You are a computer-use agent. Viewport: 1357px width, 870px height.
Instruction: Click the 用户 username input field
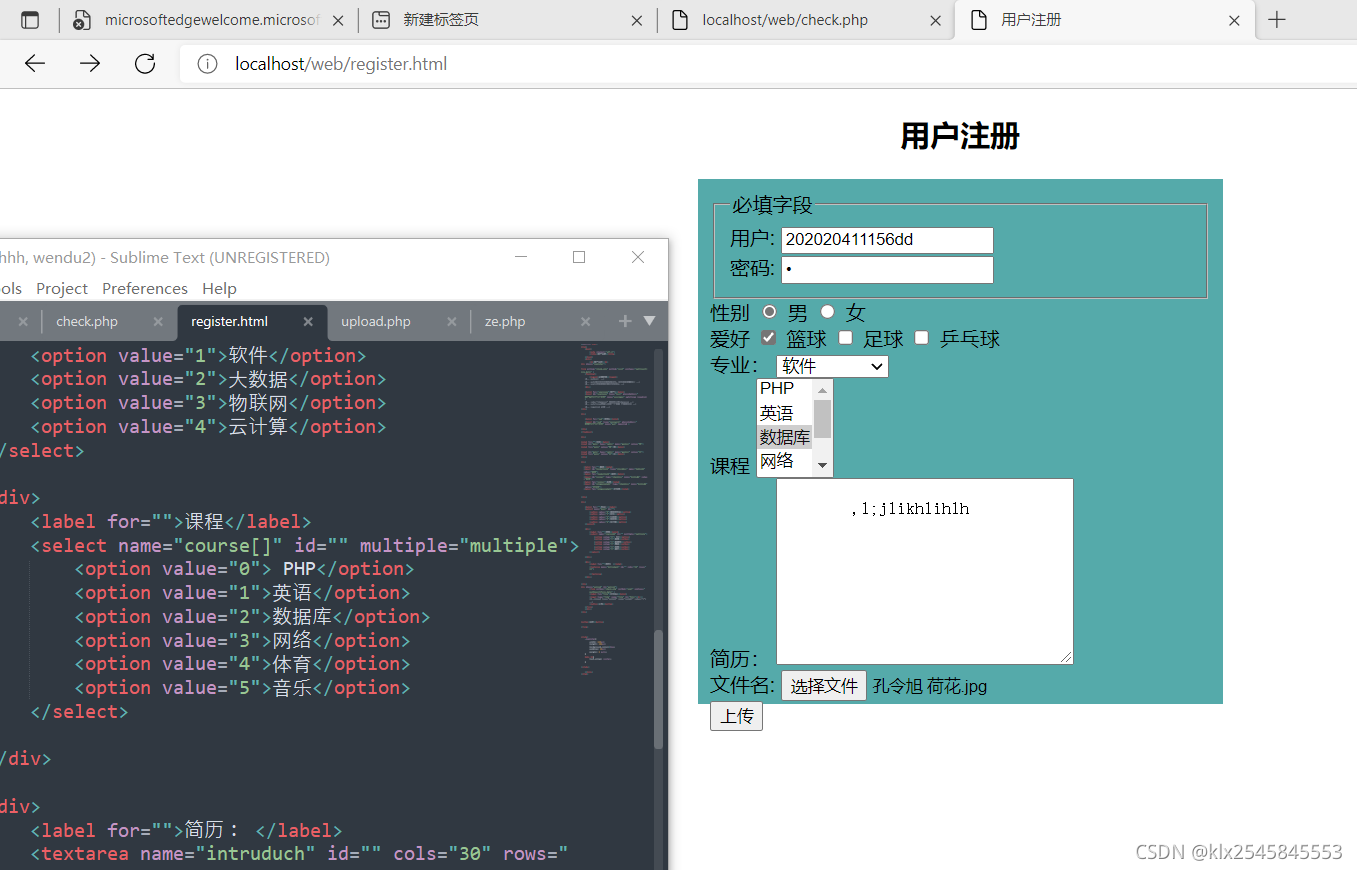tap(887, 240)
